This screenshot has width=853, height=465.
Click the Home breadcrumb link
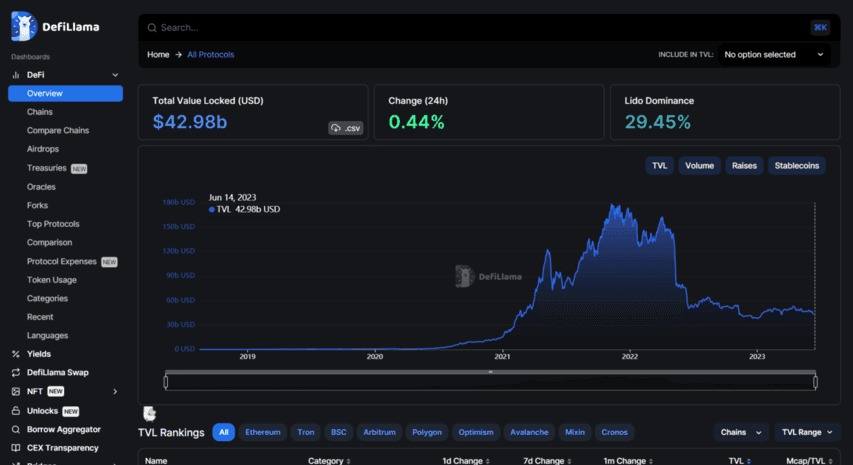(x=158, y=55)
